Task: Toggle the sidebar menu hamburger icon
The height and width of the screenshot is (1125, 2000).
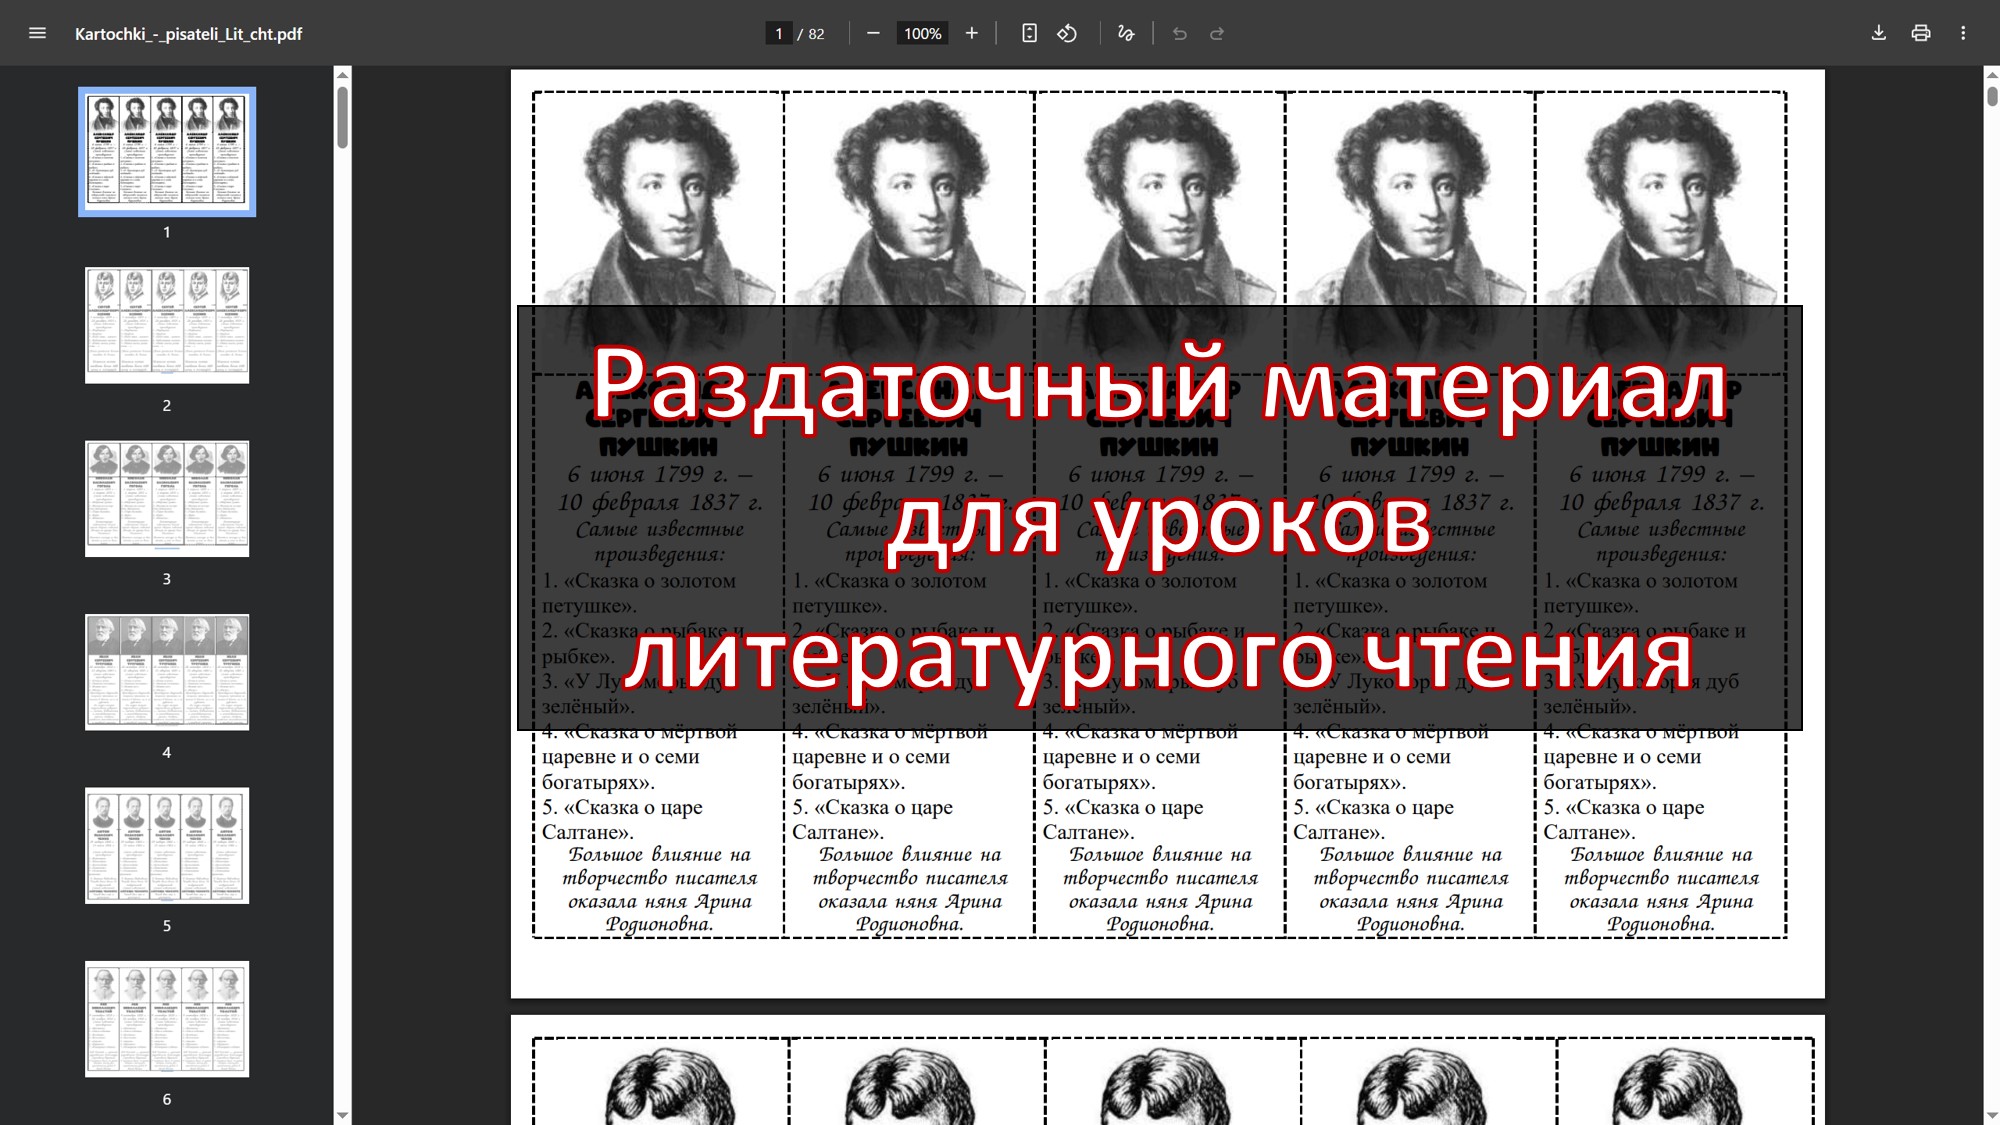Action: point(38,33)
